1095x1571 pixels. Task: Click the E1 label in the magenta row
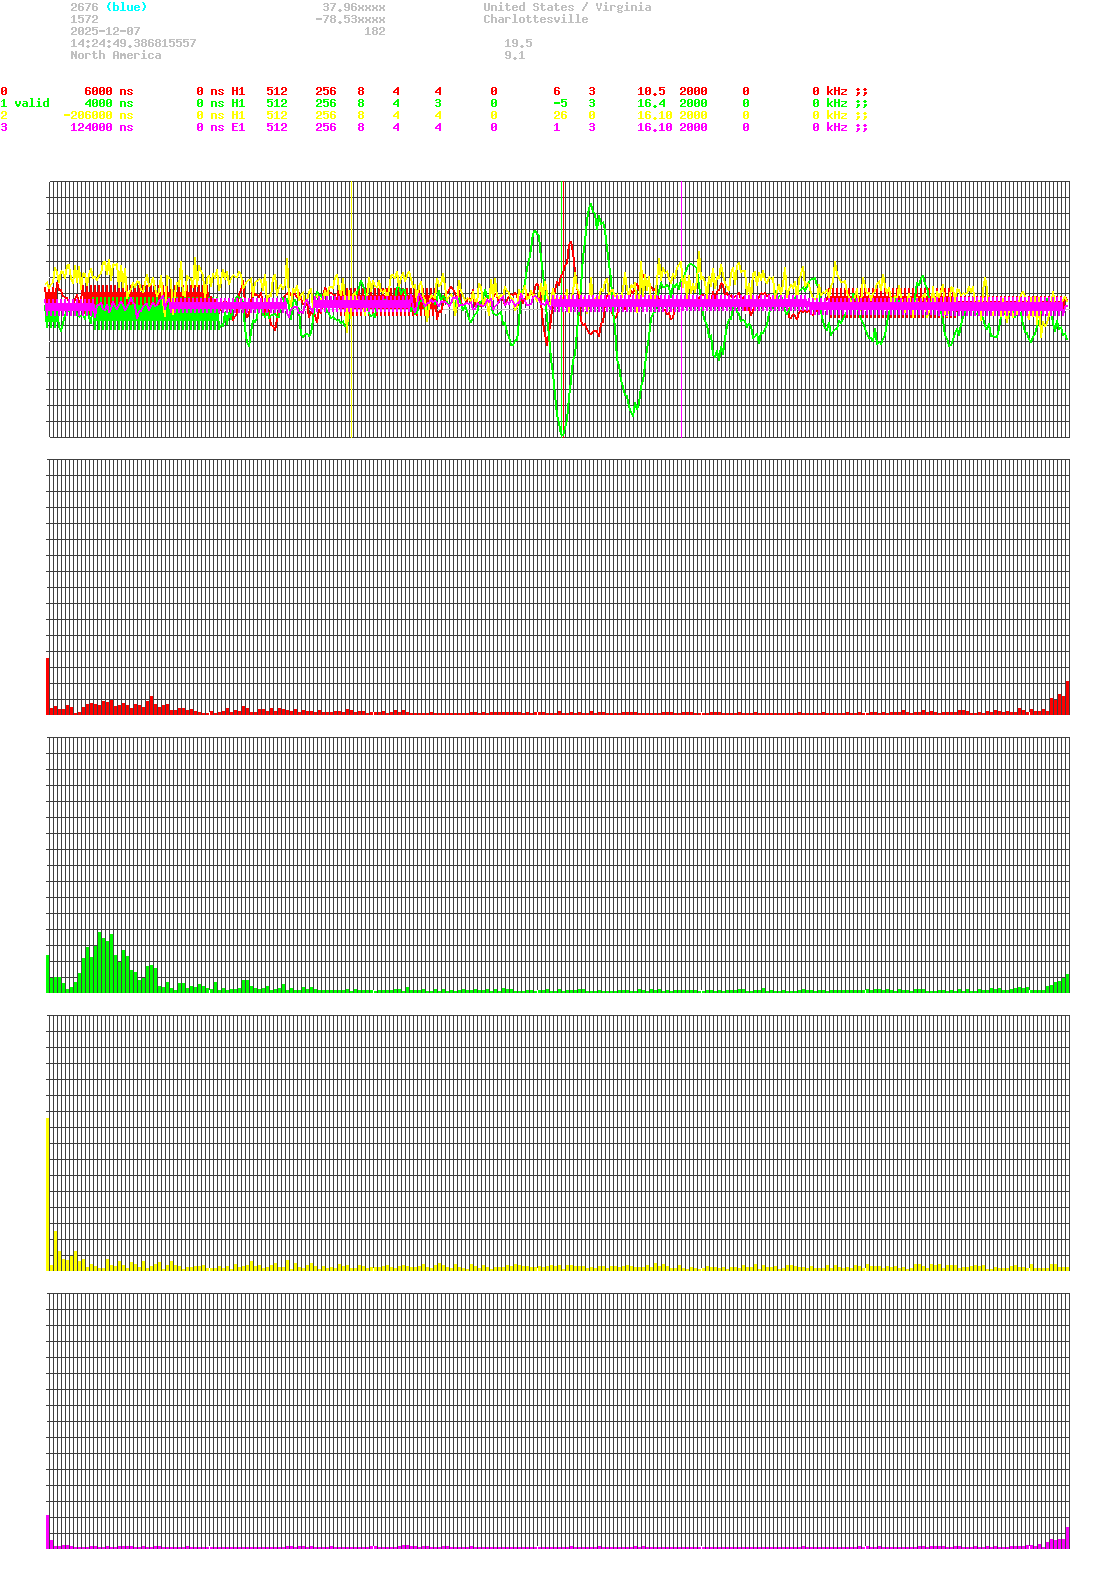click(x=238, y=127)
